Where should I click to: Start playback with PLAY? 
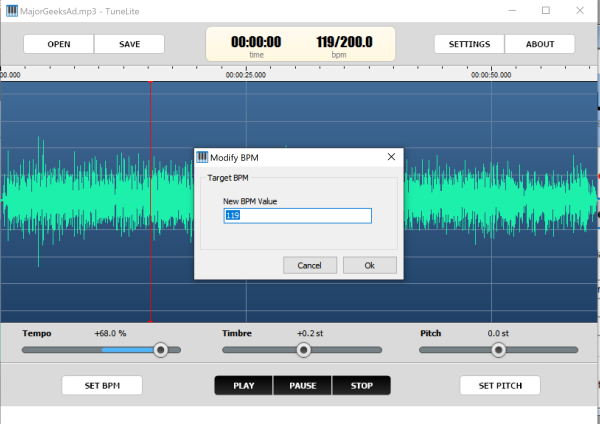click(244, 385)
